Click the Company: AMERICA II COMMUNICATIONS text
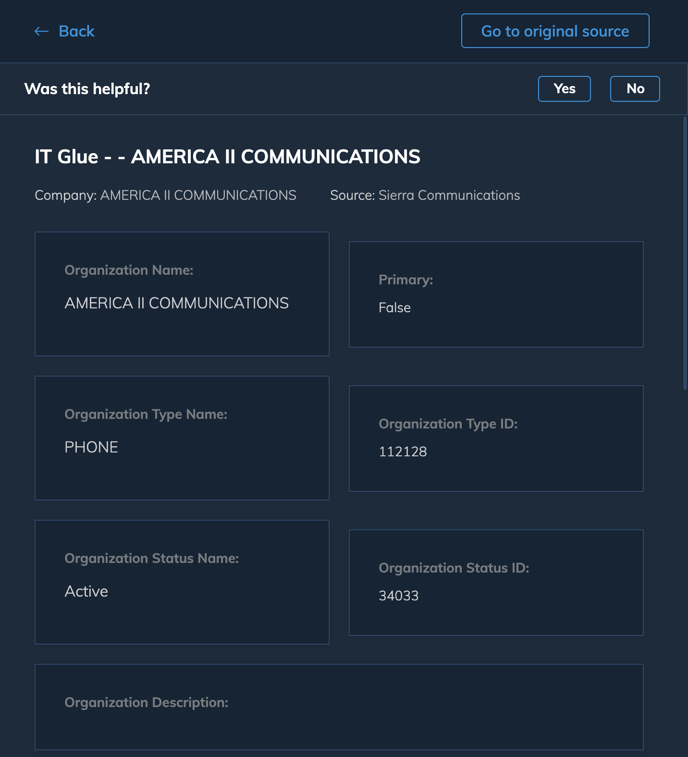Screen dimensions: 688x757 coord(165,195)
